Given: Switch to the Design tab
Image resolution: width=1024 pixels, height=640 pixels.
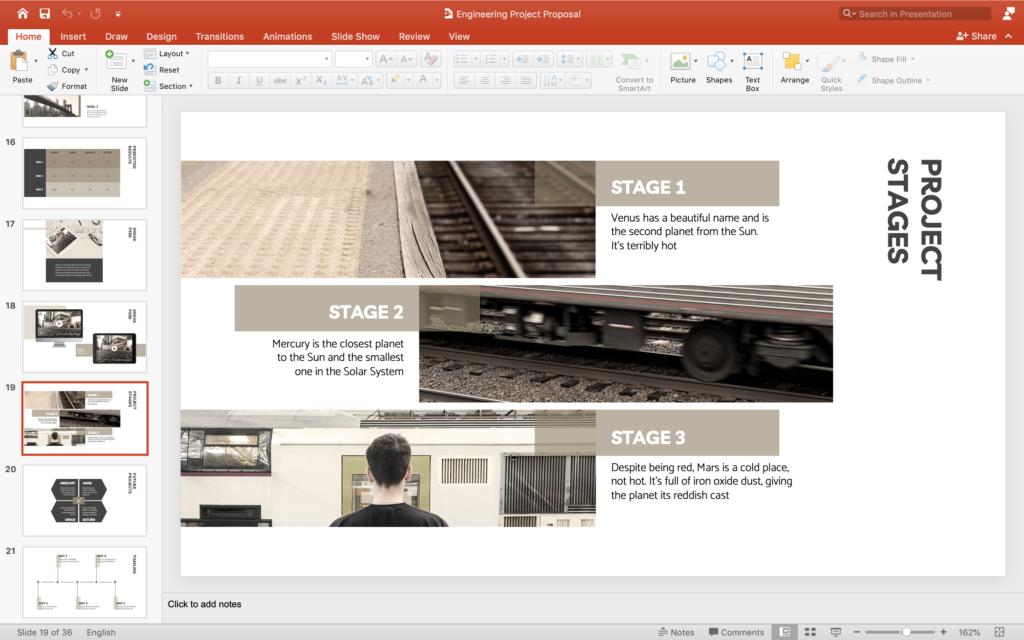Looking at the screenshot, I should click(161, 37).
